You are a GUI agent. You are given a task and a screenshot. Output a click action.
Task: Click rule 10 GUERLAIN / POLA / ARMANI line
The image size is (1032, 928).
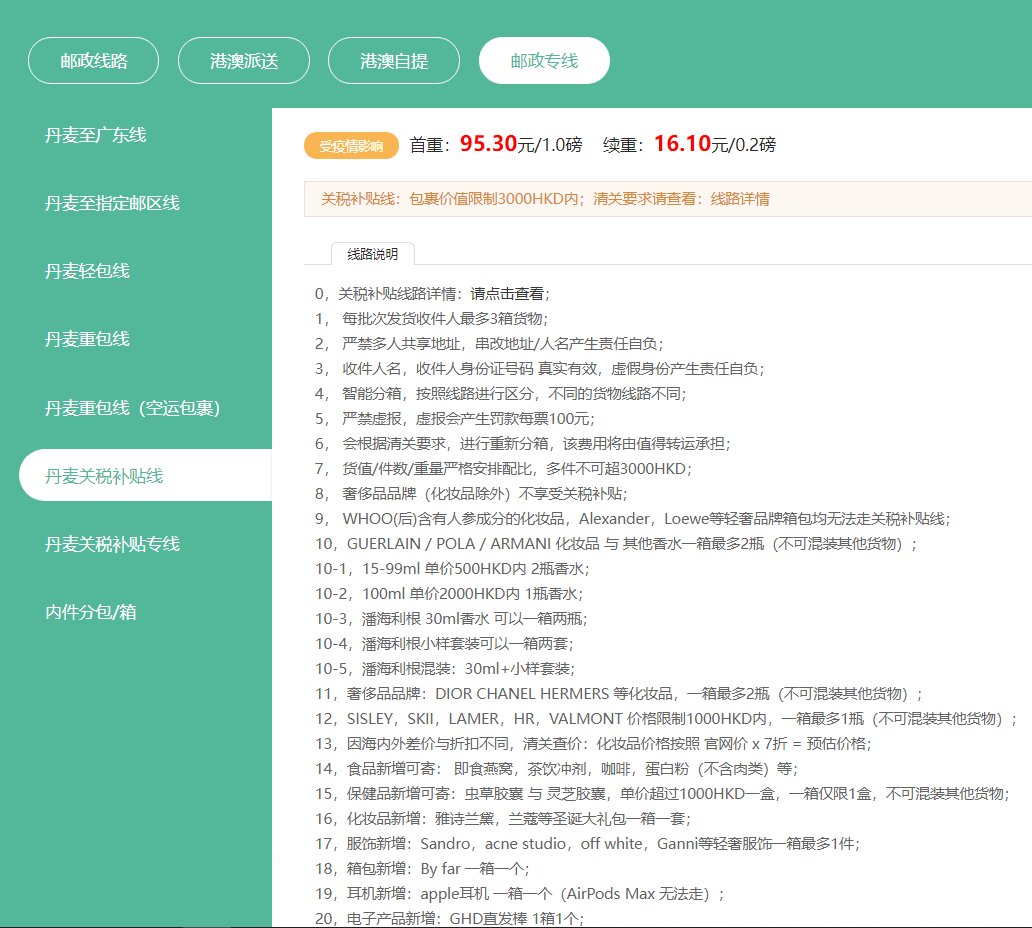click(x=616, y=544)
